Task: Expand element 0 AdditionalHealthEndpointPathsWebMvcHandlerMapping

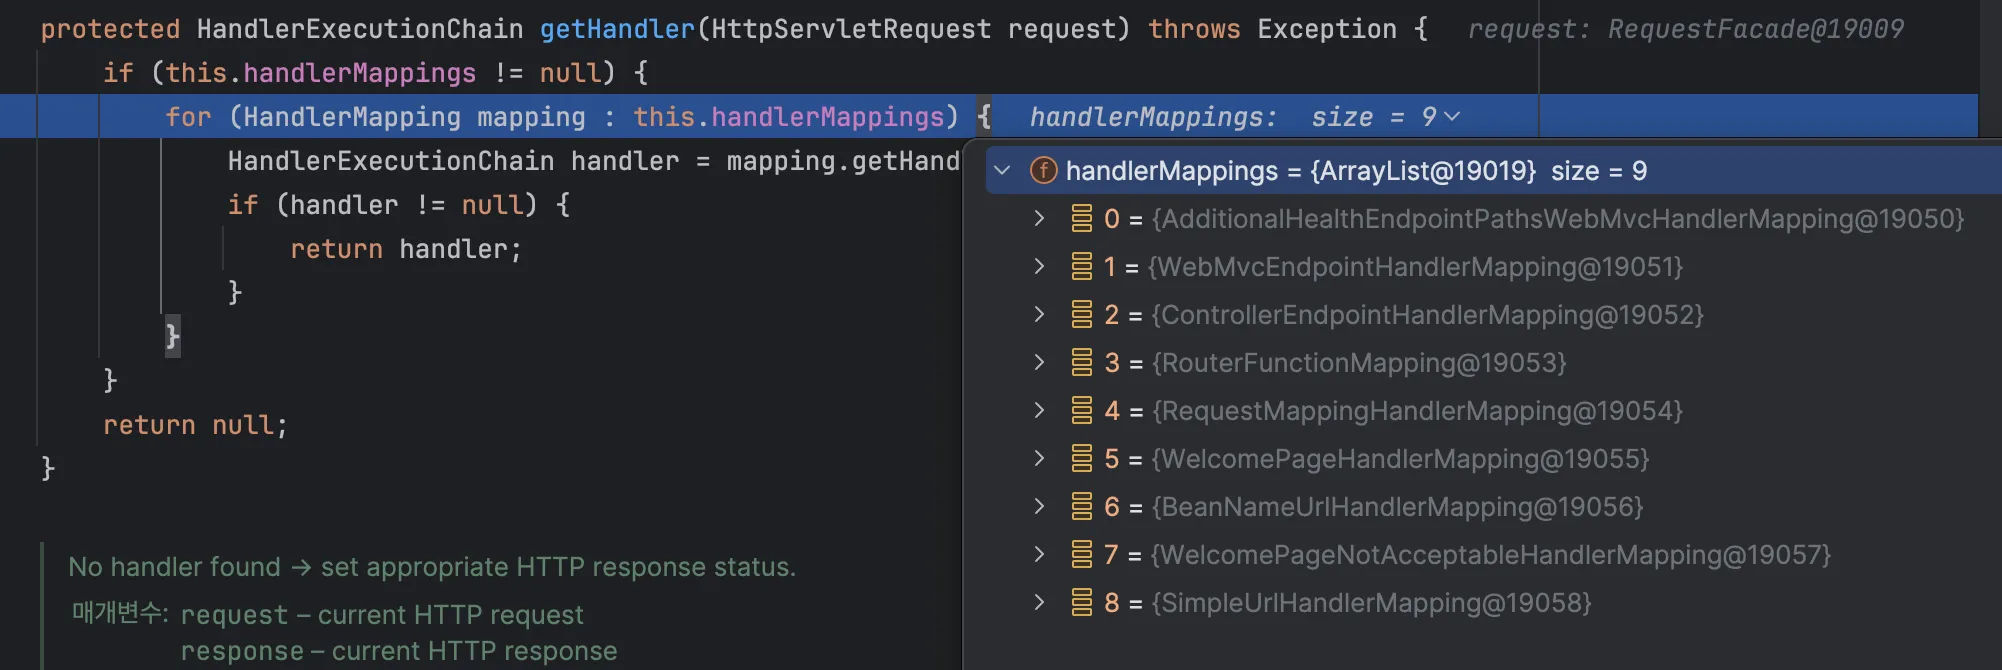Action: point(1039,219)
